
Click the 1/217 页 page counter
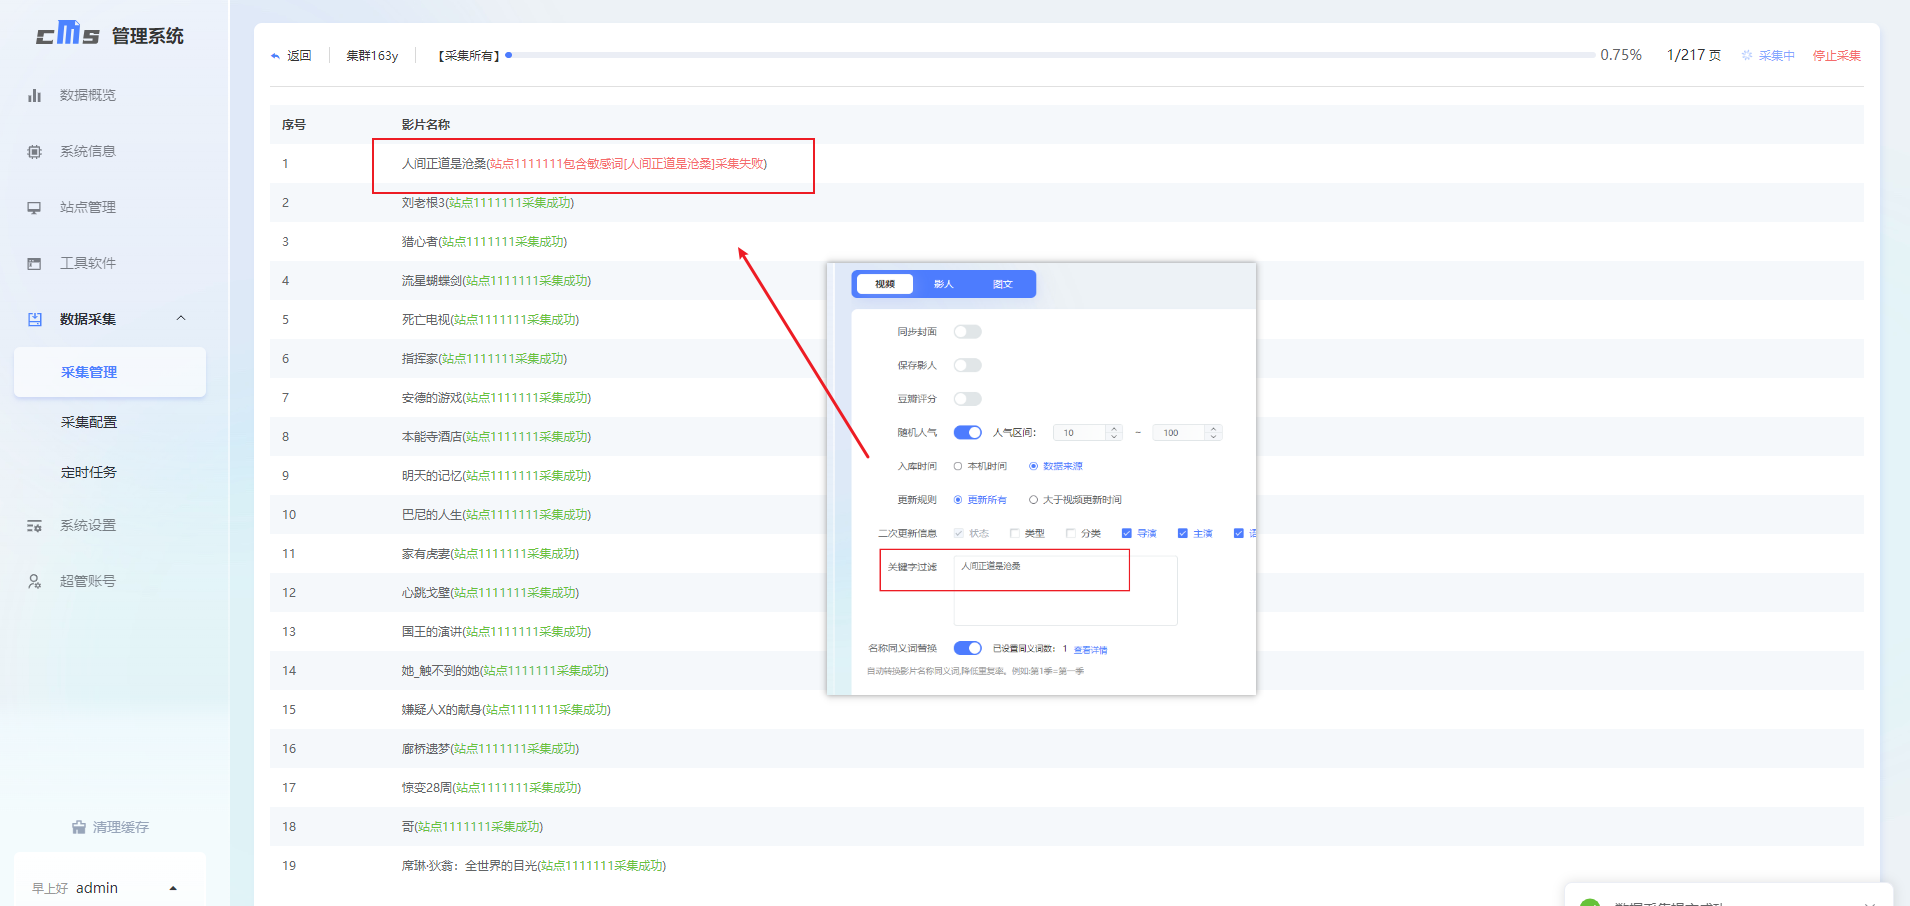pos(1694,55)
